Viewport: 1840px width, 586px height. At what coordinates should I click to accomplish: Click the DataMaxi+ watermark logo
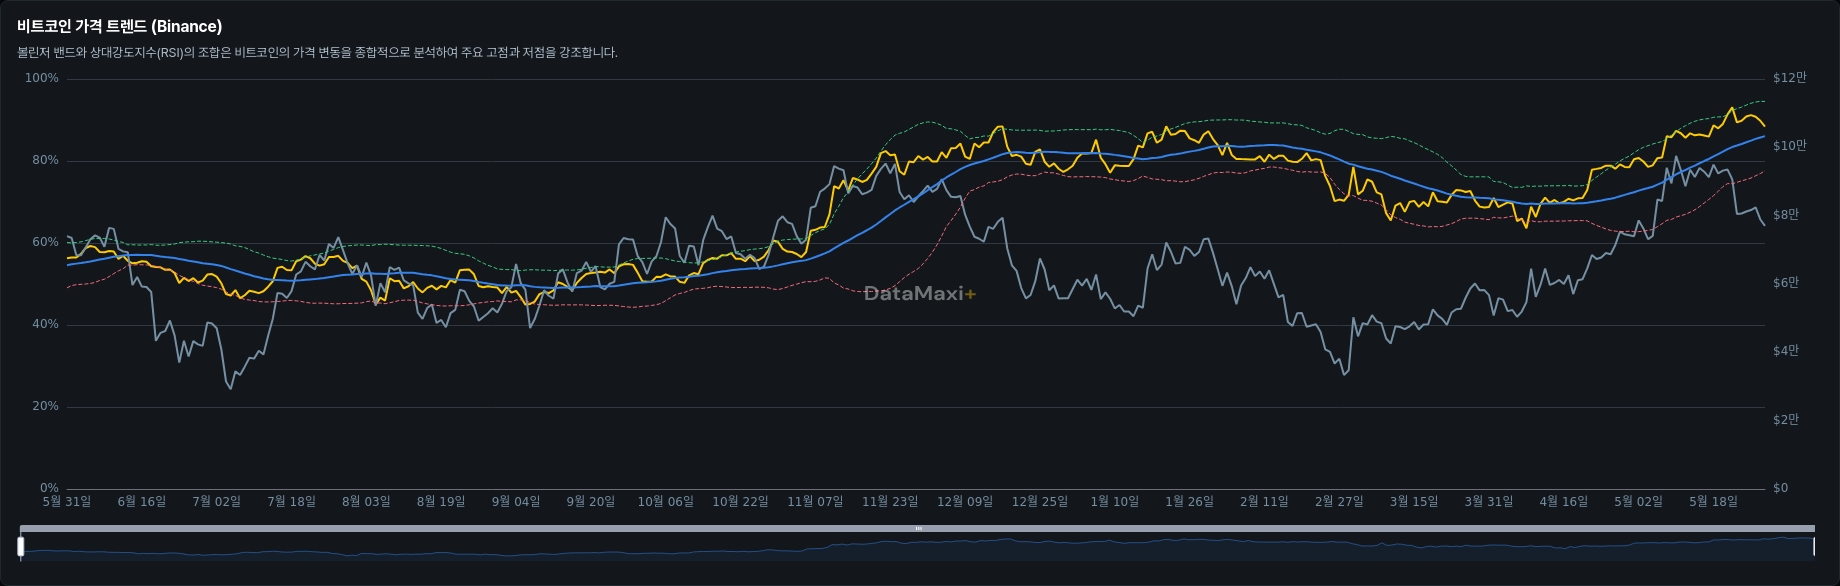point(919,293)
